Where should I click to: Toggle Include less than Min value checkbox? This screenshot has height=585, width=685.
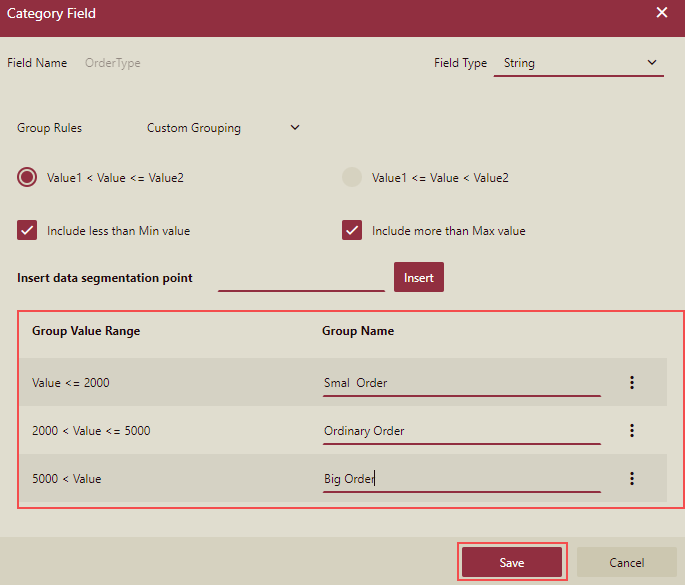pos(27,230)
